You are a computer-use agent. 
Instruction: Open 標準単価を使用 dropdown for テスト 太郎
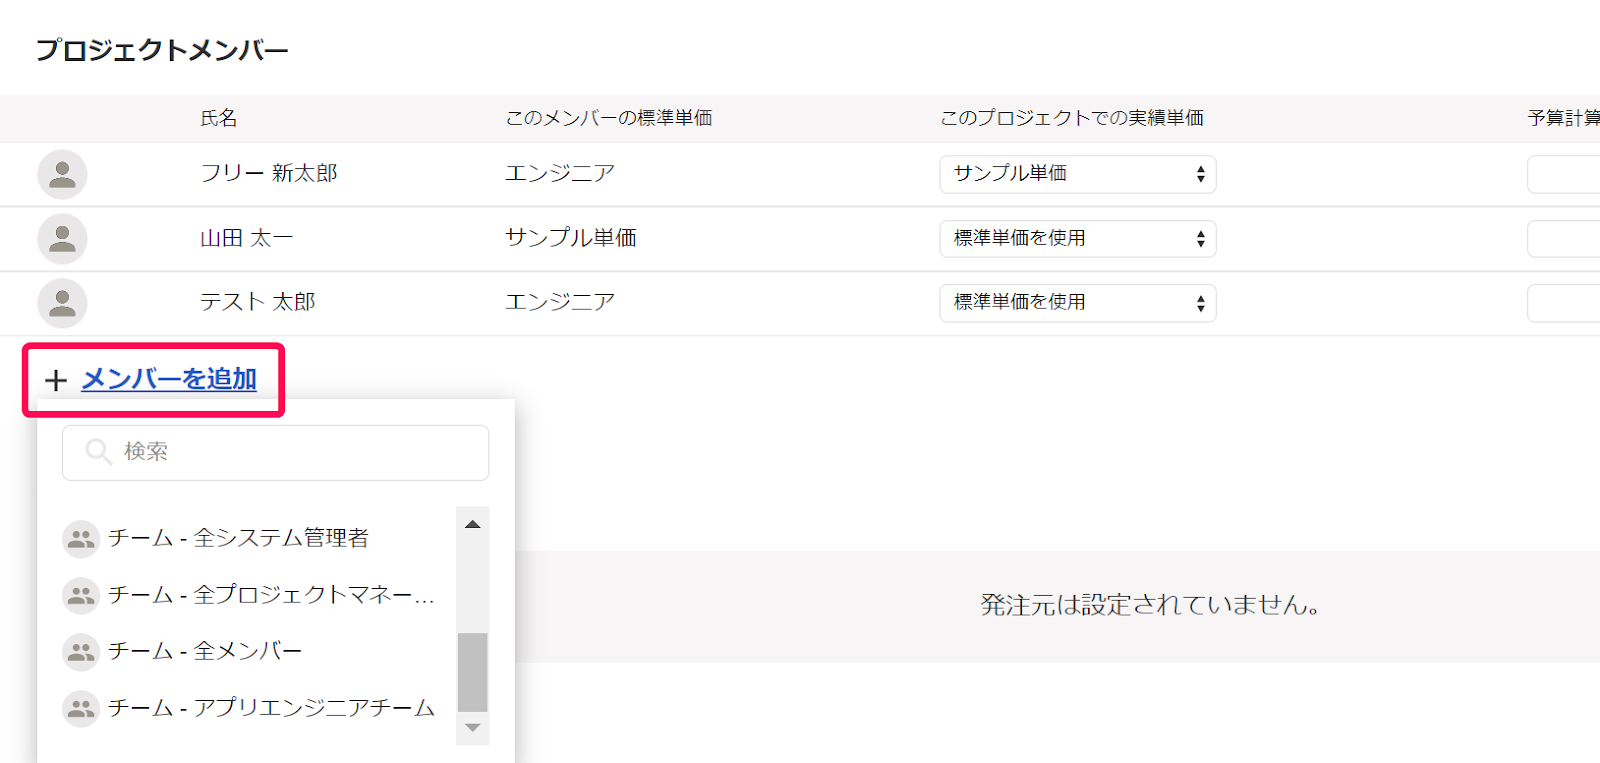[x=1077, y=303]
